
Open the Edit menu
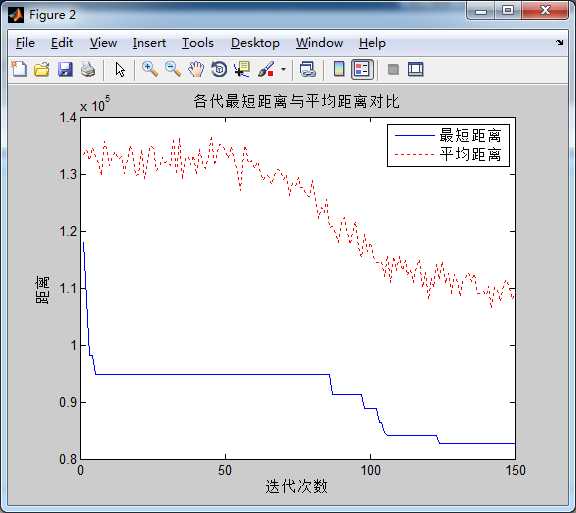[x=62, y=43]
